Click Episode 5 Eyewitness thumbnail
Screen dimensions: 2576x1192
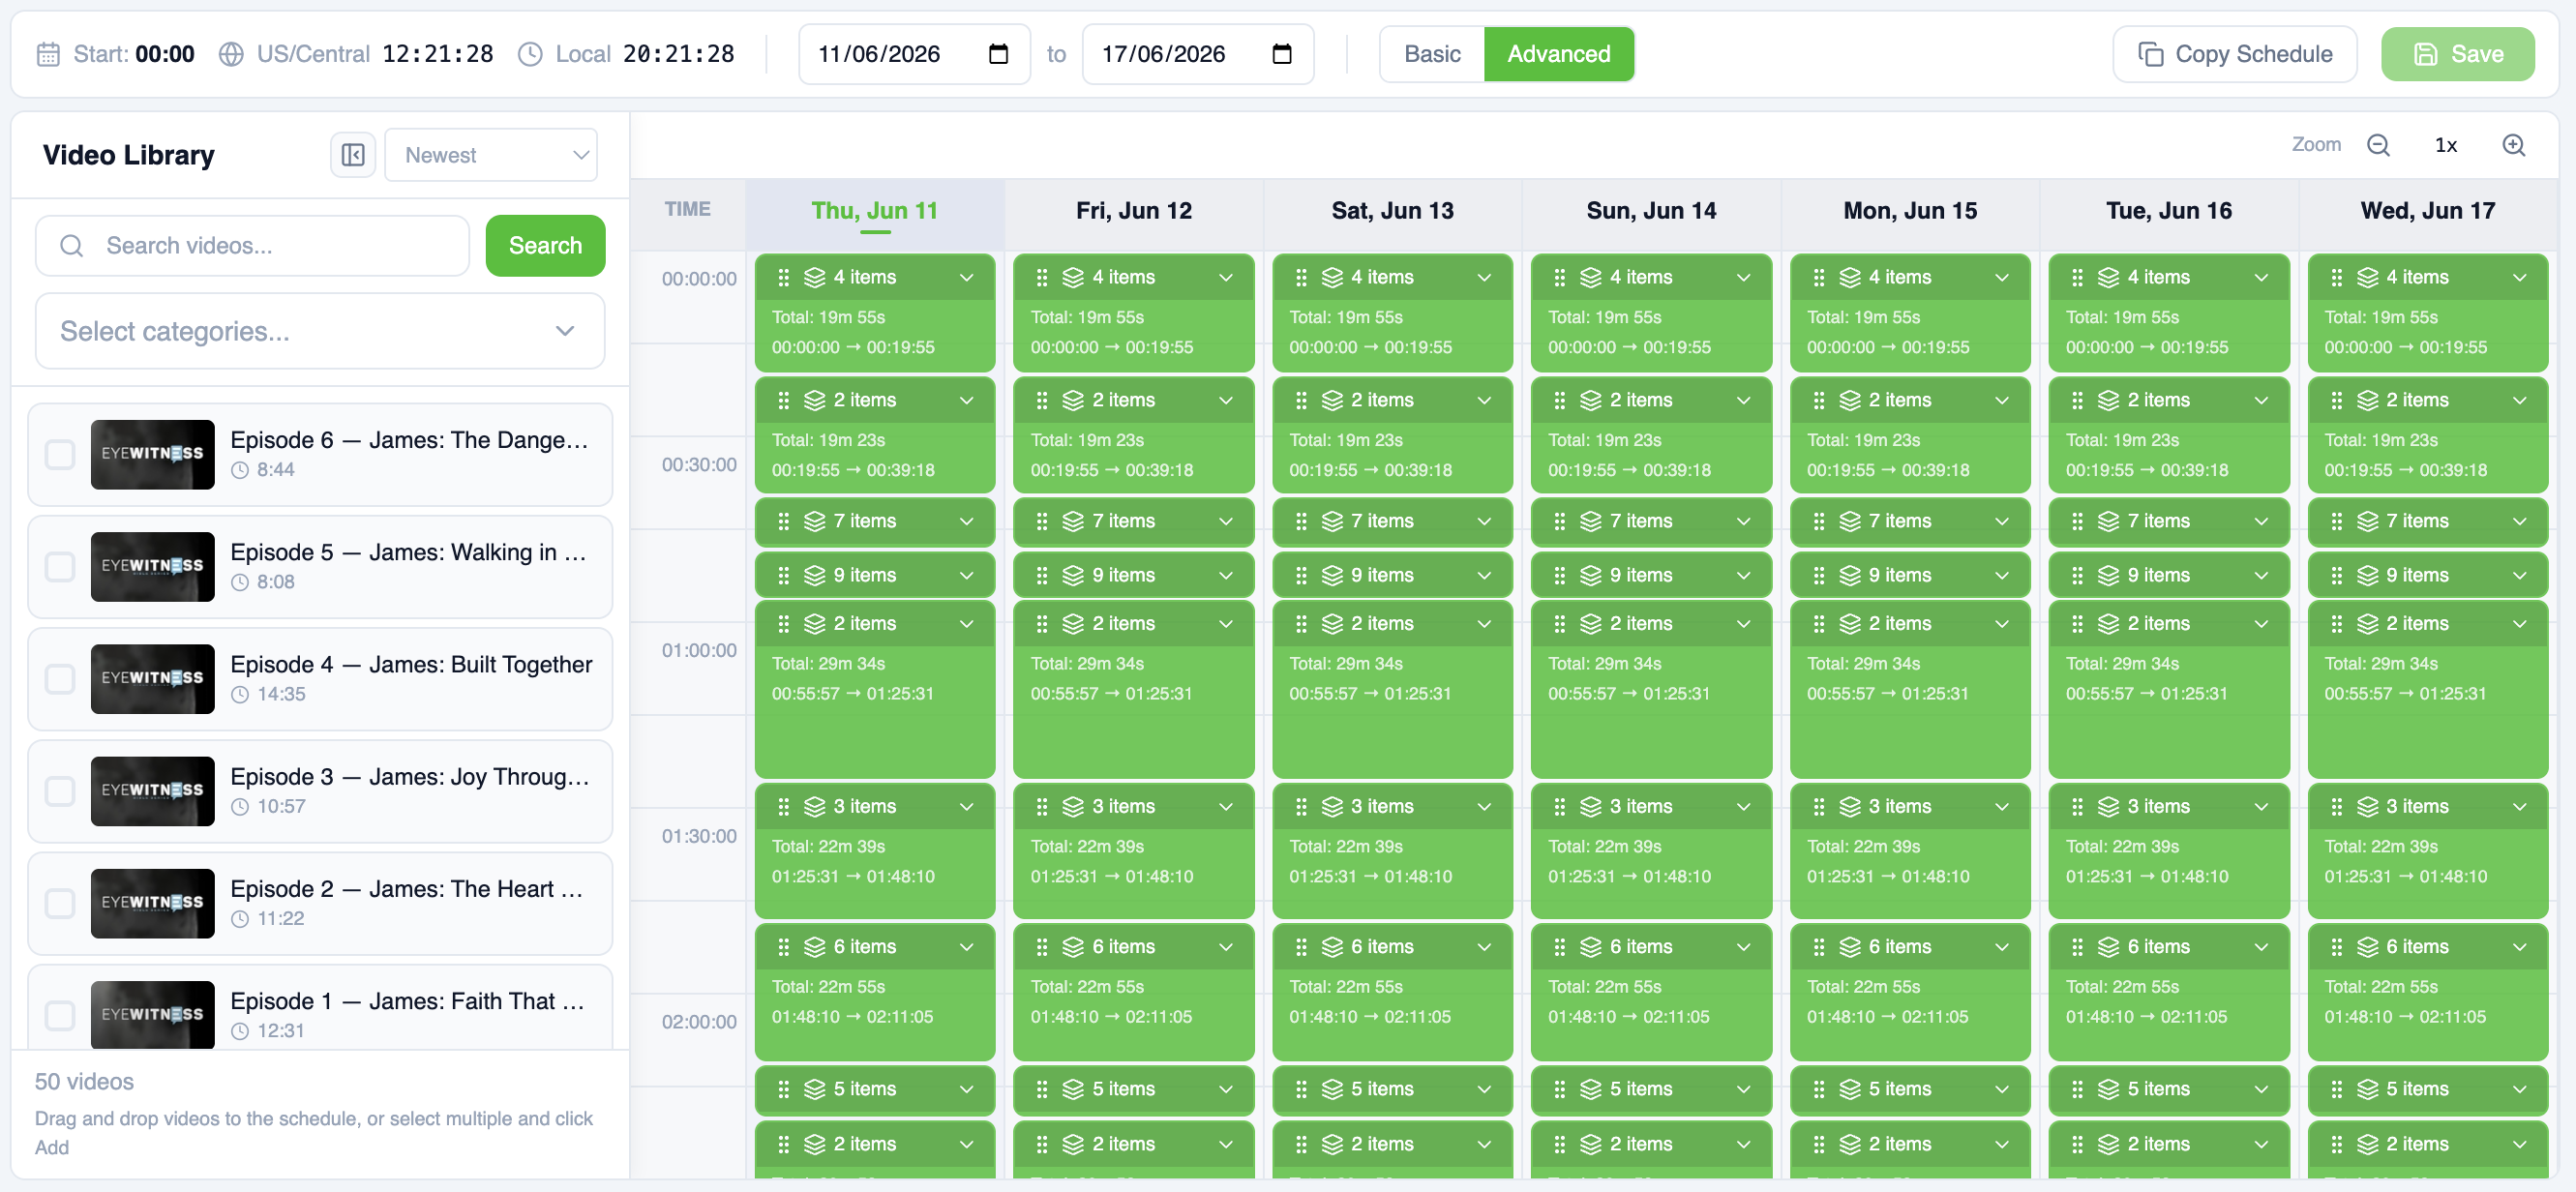click(x=152, y=566)
